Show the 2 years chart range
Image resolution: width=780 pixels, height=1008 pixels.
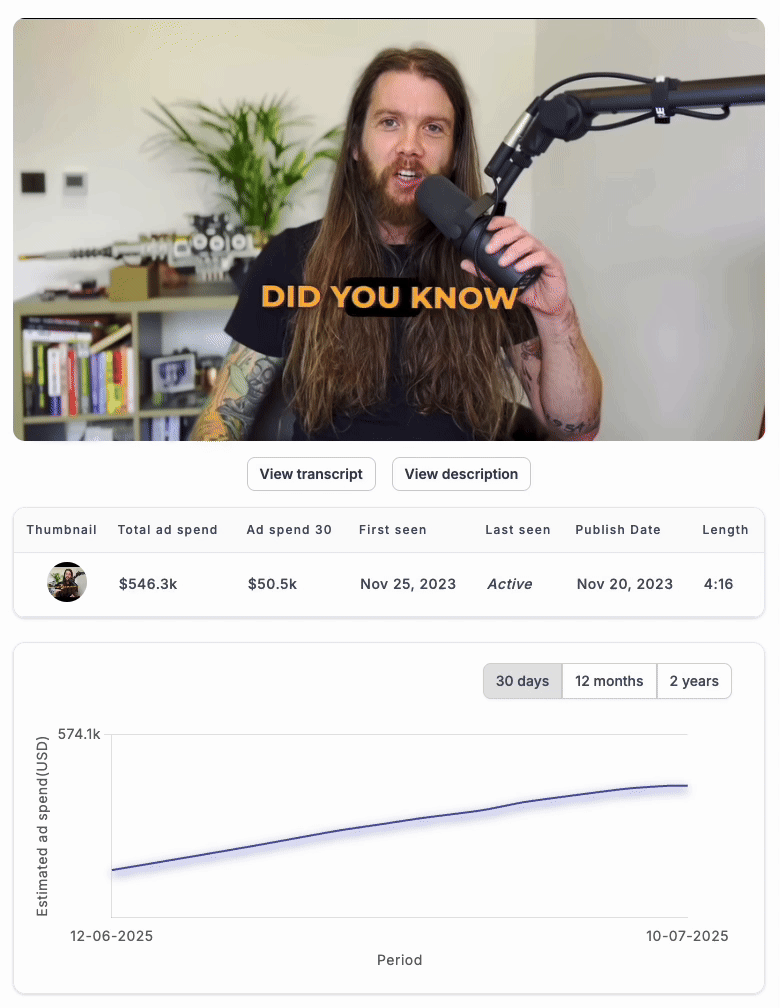[694, 681]
